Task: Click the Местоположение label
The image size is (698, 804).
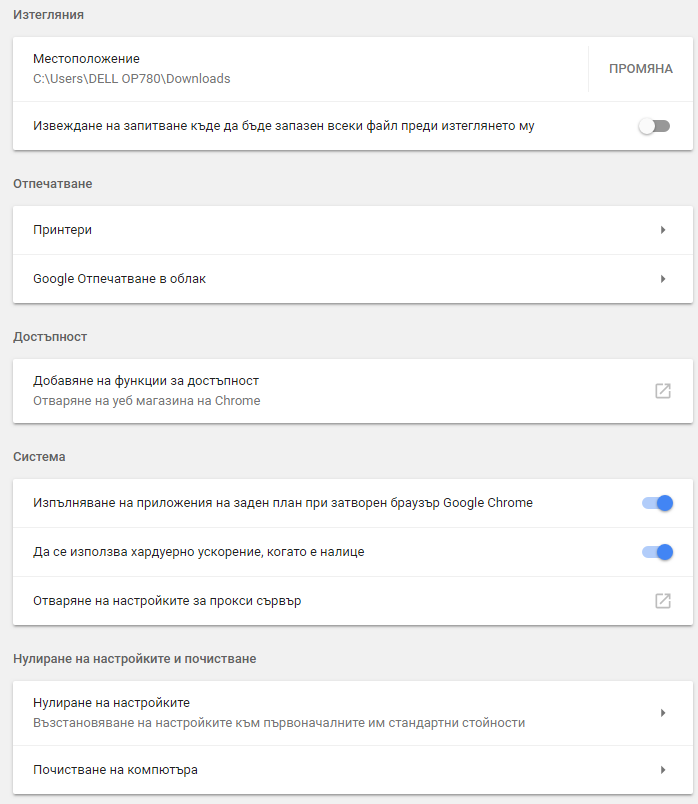Action: click(x=86, y=59)
